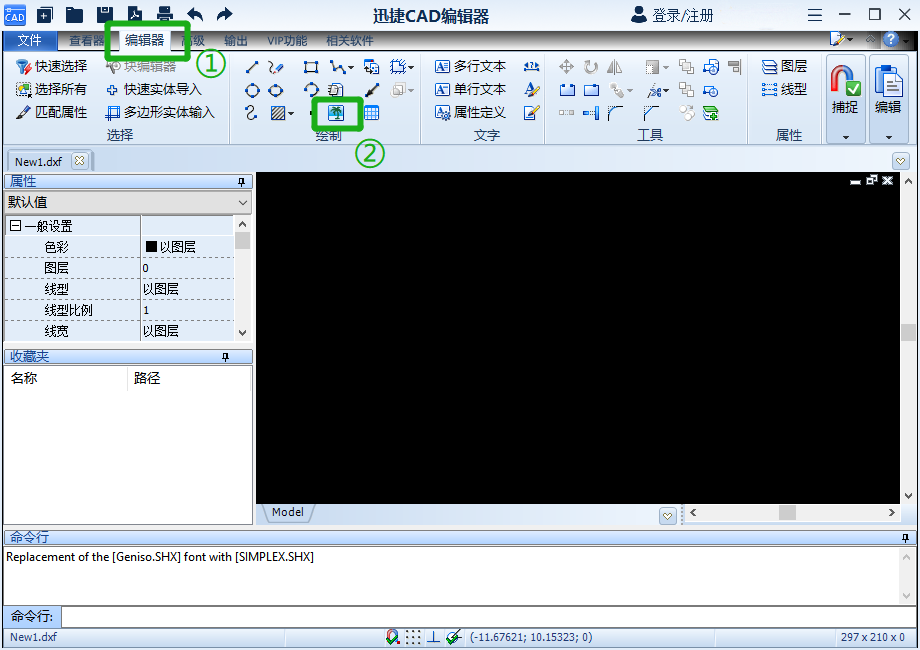Open a file with the folder icon

coord(75,15)
